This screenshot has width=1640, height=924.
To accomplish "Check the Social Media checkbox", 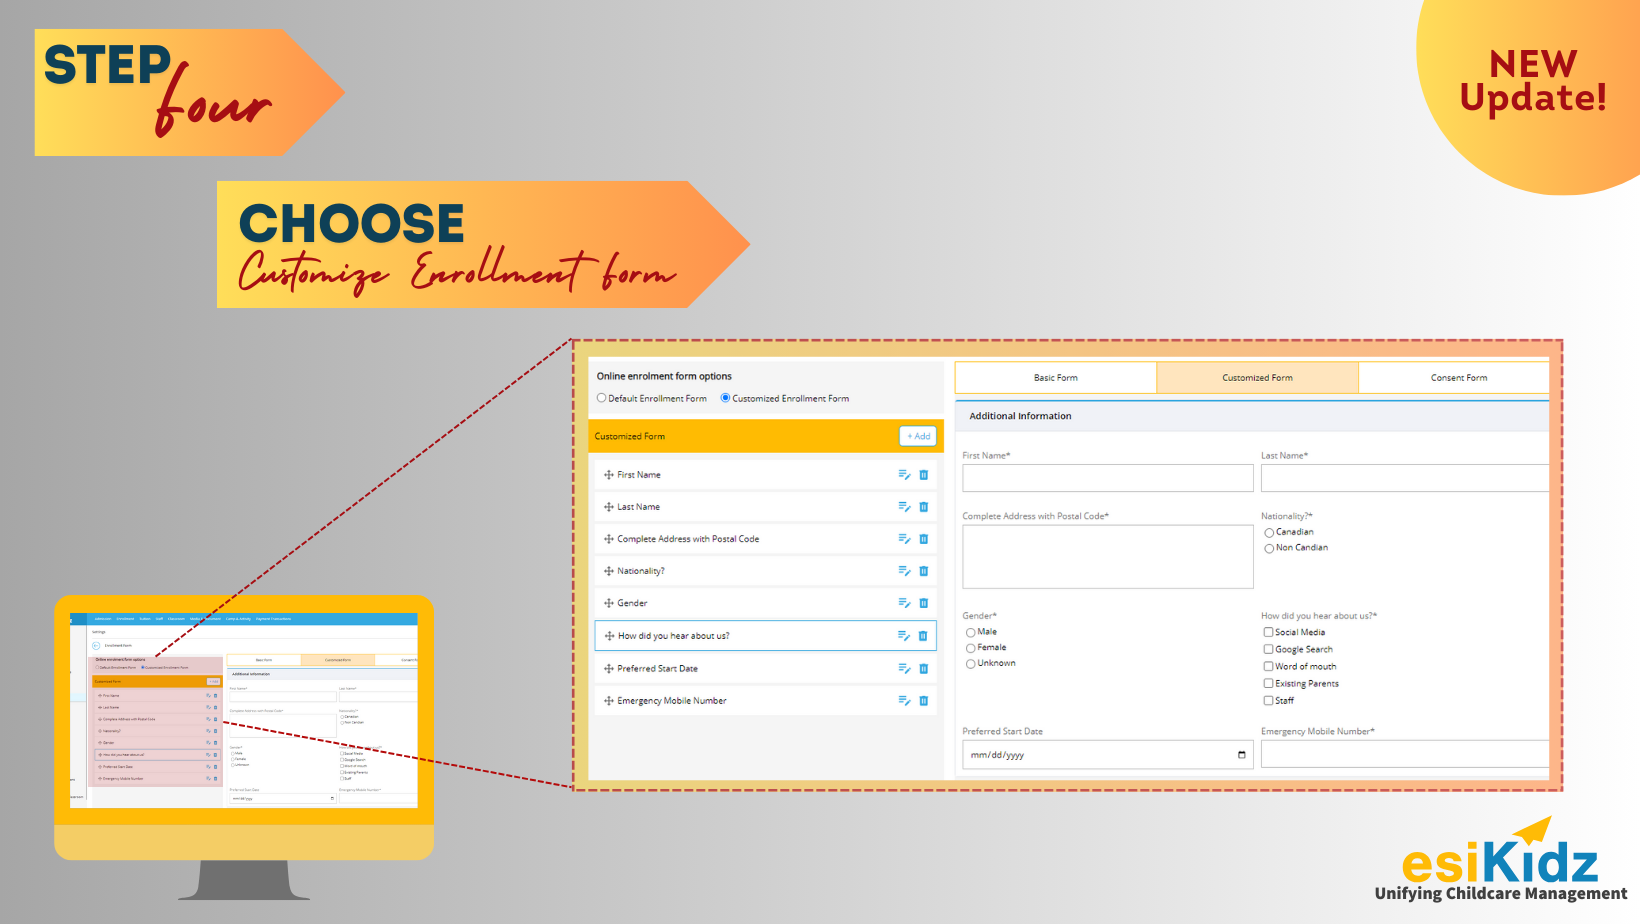I will pyautogui.click(x=1268, y=632).
